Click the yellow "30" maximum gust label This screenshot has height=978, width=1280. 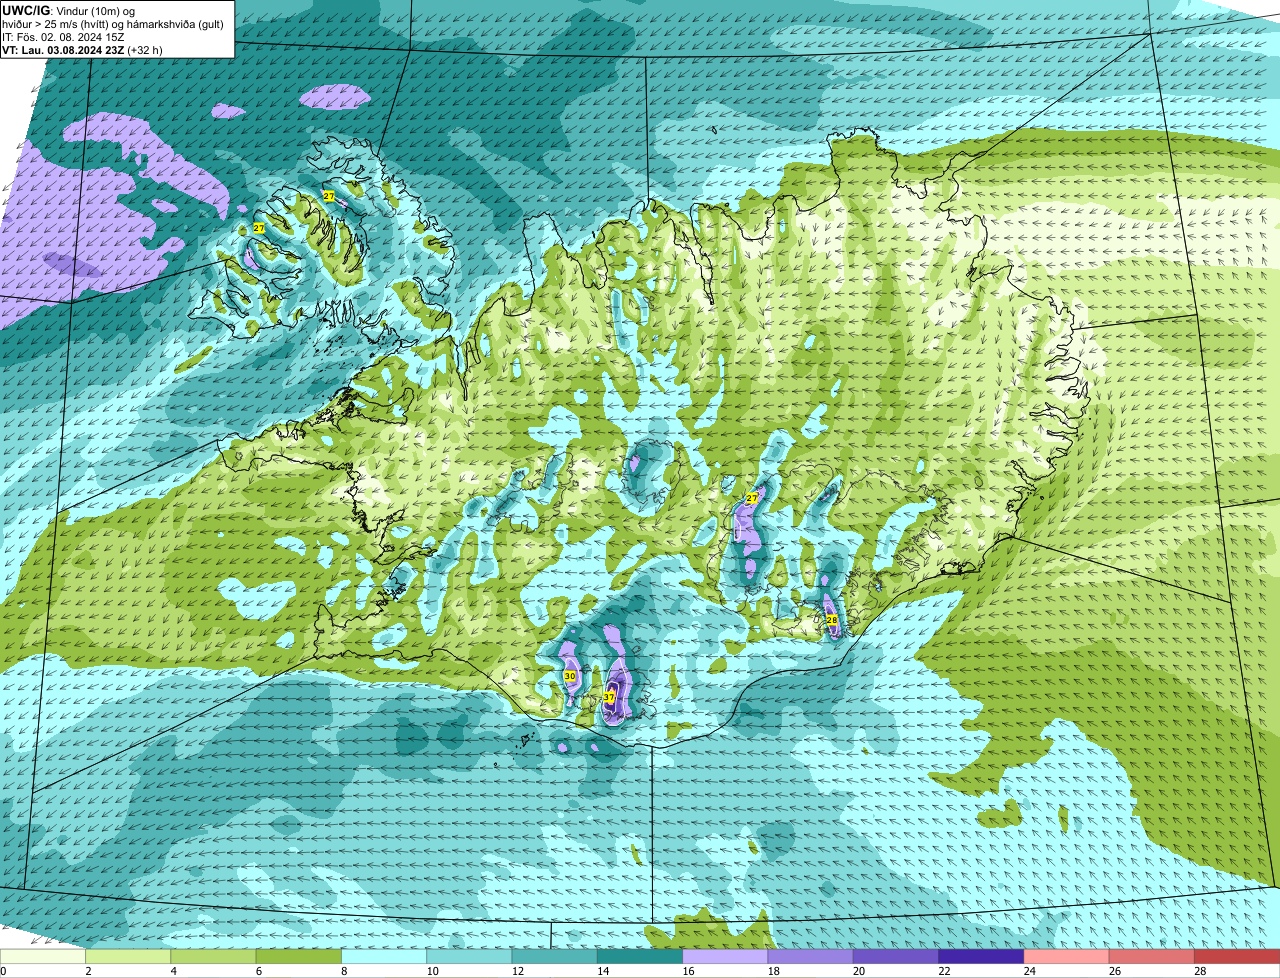click(x=570, y=676)
